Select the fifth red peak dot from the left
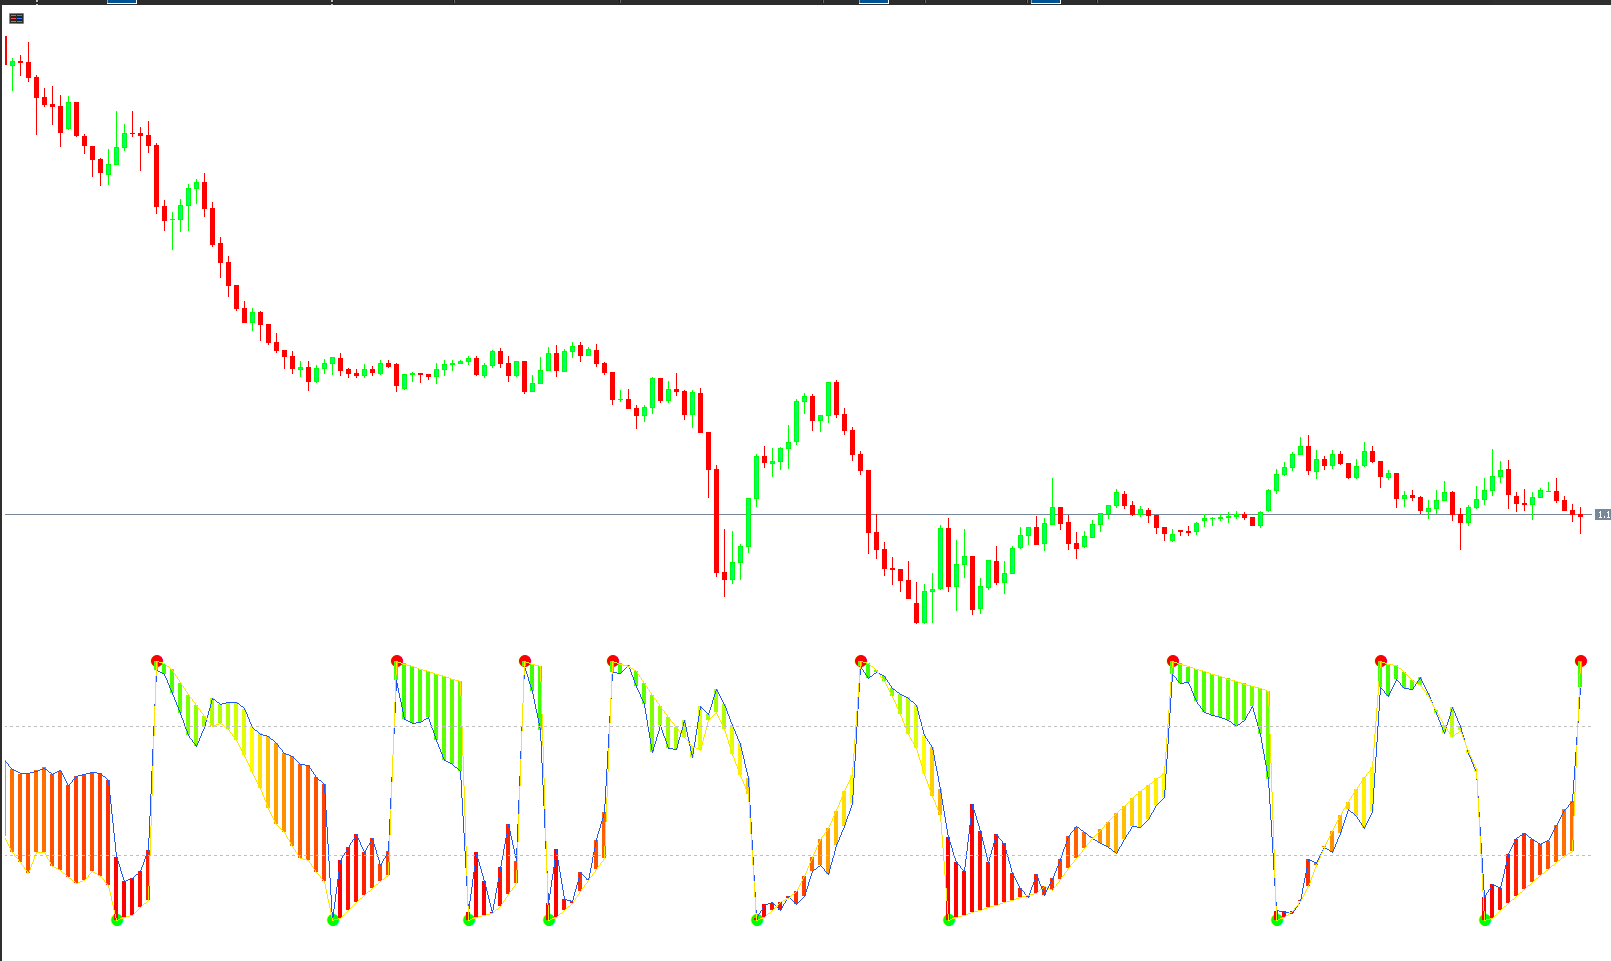 [x=861, y=661]
